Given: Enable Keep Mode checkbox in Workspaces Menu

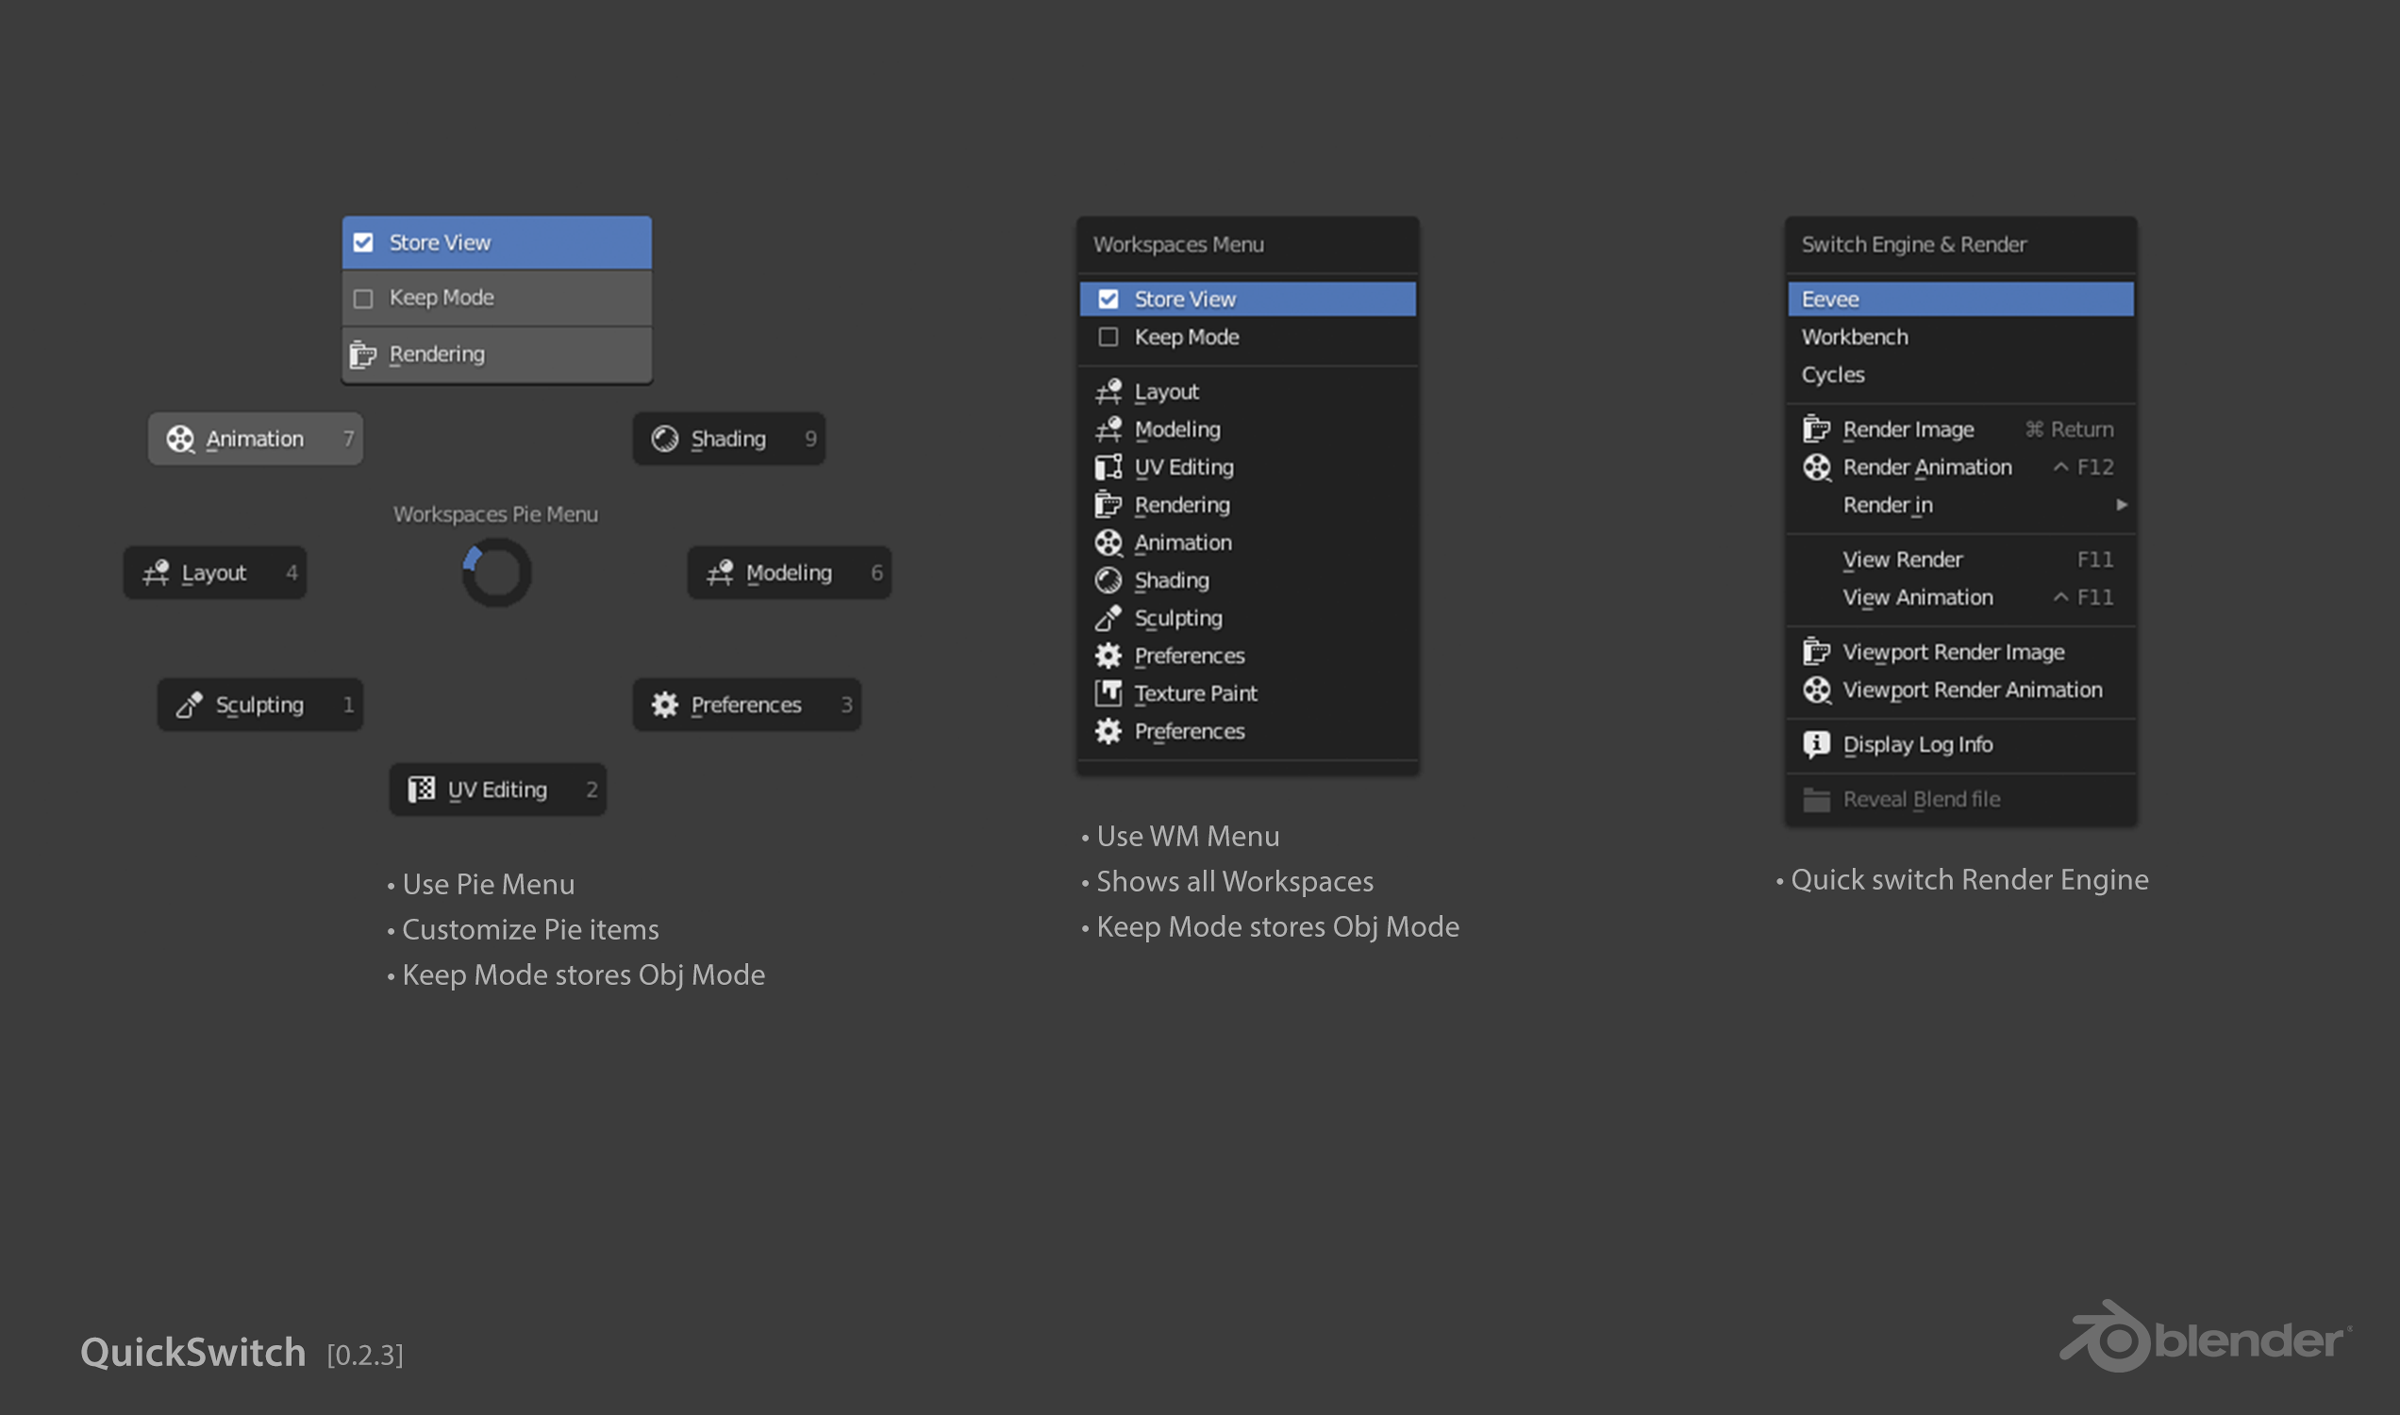Looking at the screenshot, I should (1108, 337).
